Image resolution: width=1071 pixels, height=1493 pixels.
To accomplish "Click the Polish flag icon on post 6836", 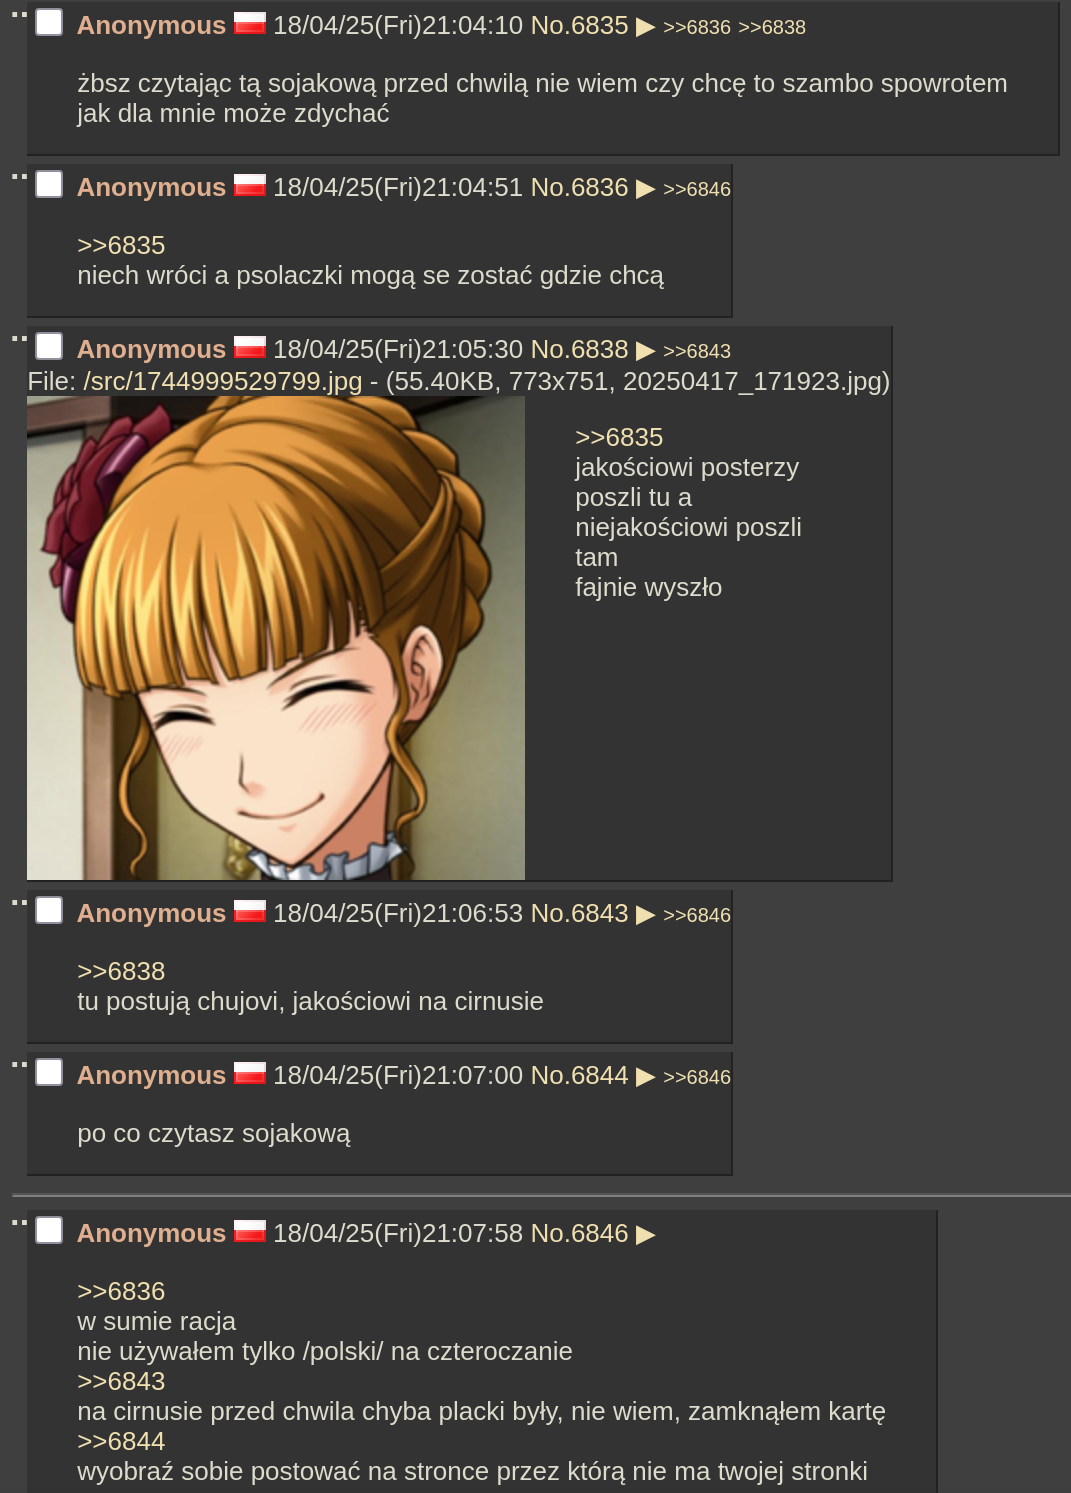I will click(x=250, y=185).
